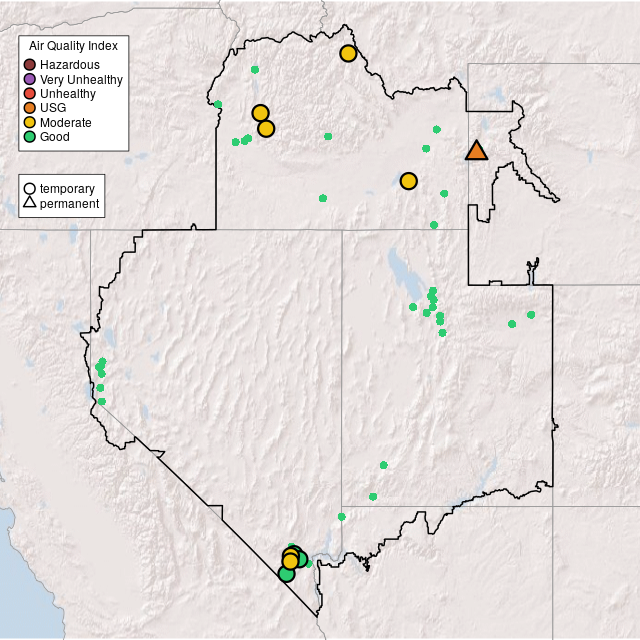This screenshot has height=640, width=640.
Task: Click the orange USG triangle marker
Action: pos(477,151)
